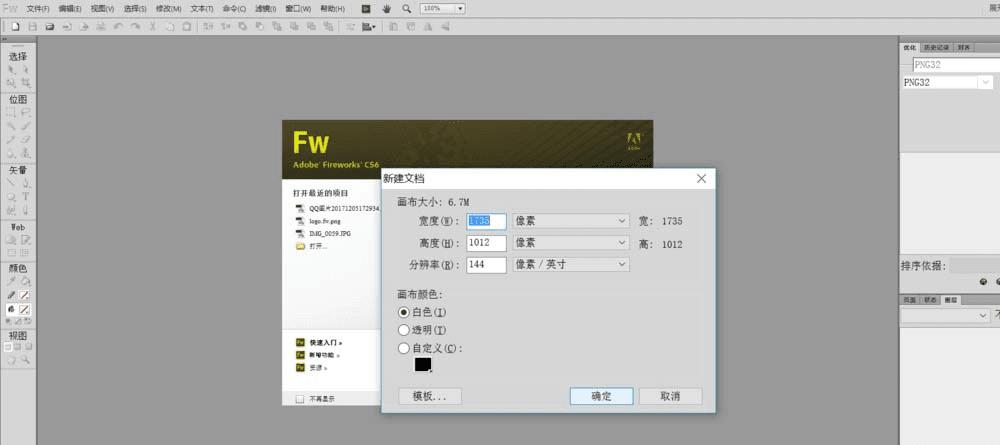Switch to Standard Screen view mode
This screenshot has height=445, width=1000.
click(8, 347)
